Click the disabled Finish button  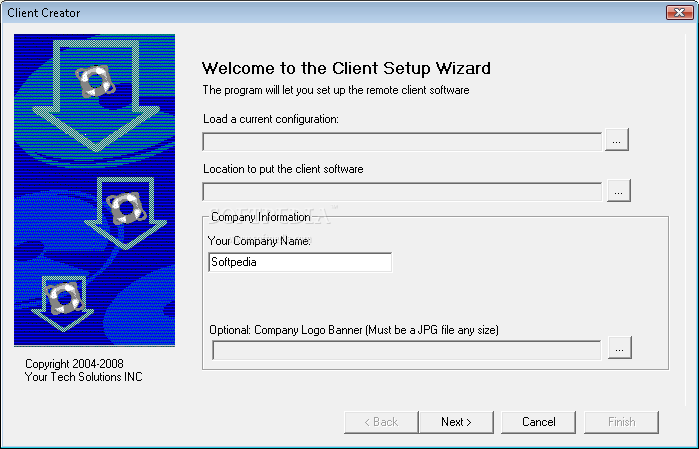(621, 422)
